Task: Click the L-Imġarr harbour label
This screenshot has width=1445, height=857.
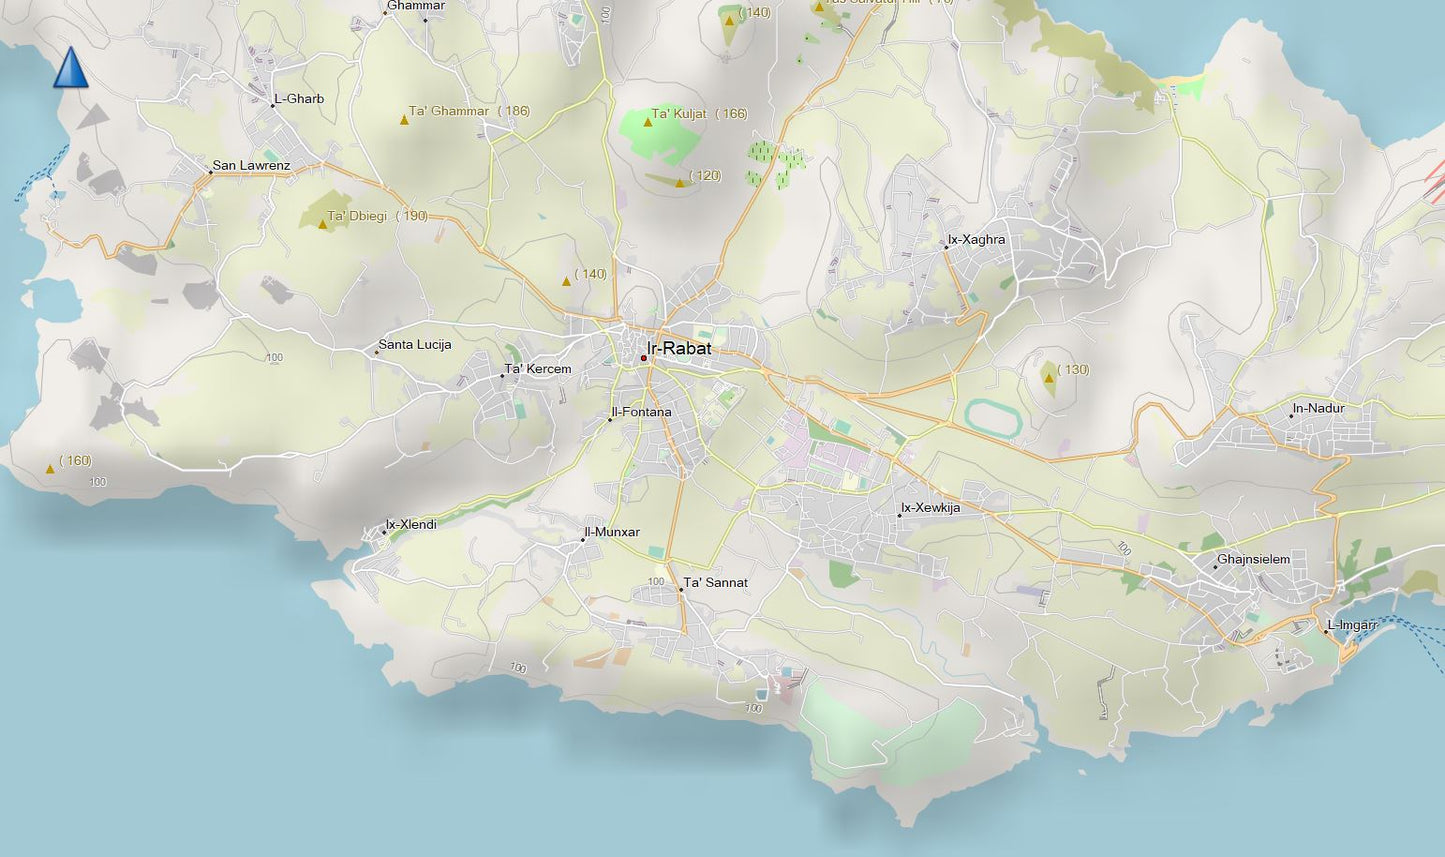Action: coord(1352,625)
